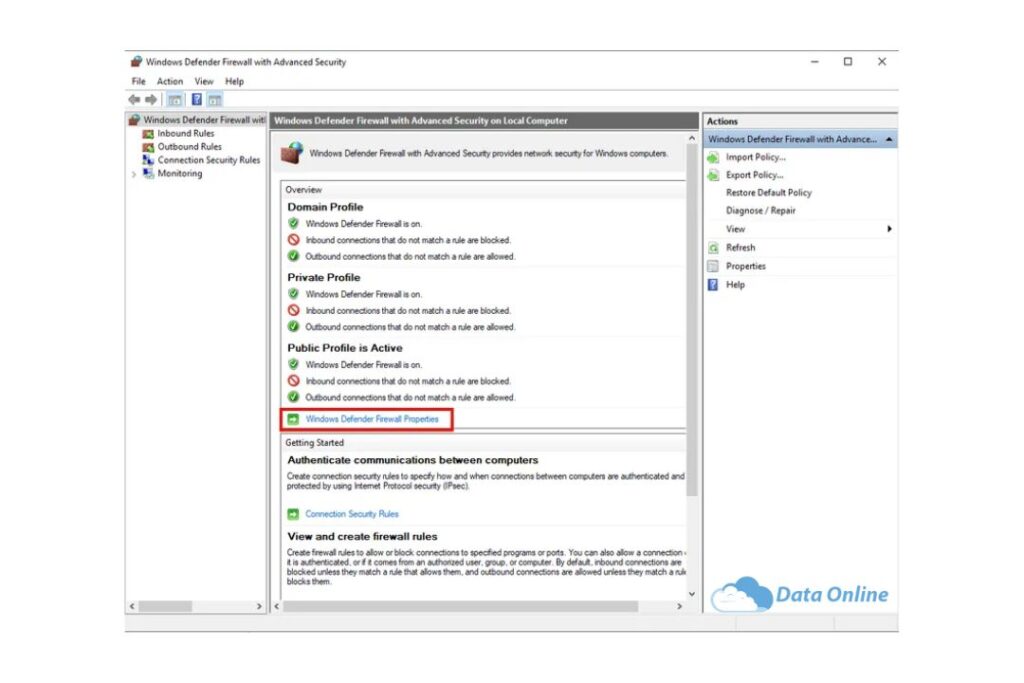
Task: Click the Properties icon in Actions pane
Action: tap(713, 266)
